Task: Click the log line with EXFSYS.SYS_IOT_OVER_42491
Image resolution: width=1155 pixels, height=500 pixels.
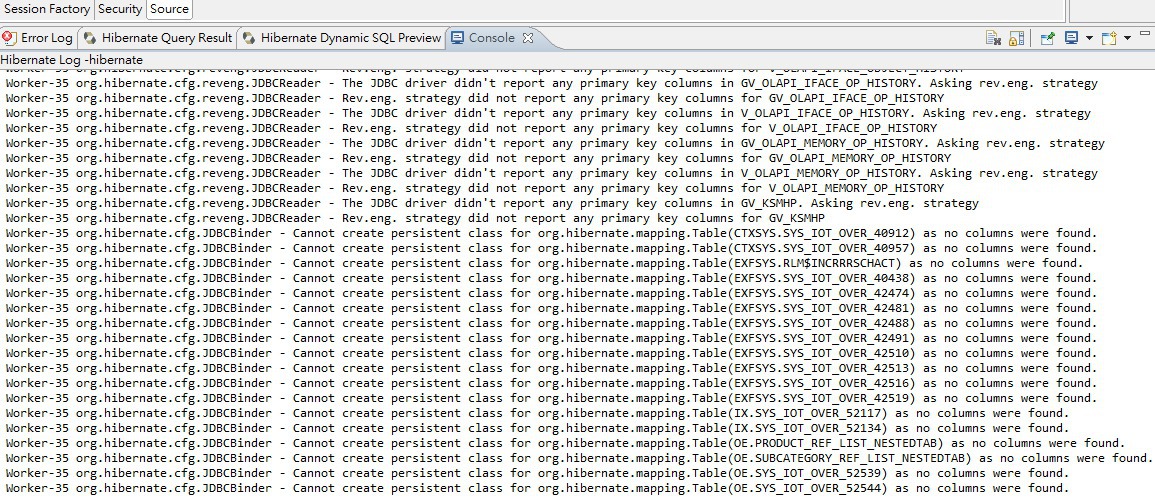Action: (x=551, y=338)
